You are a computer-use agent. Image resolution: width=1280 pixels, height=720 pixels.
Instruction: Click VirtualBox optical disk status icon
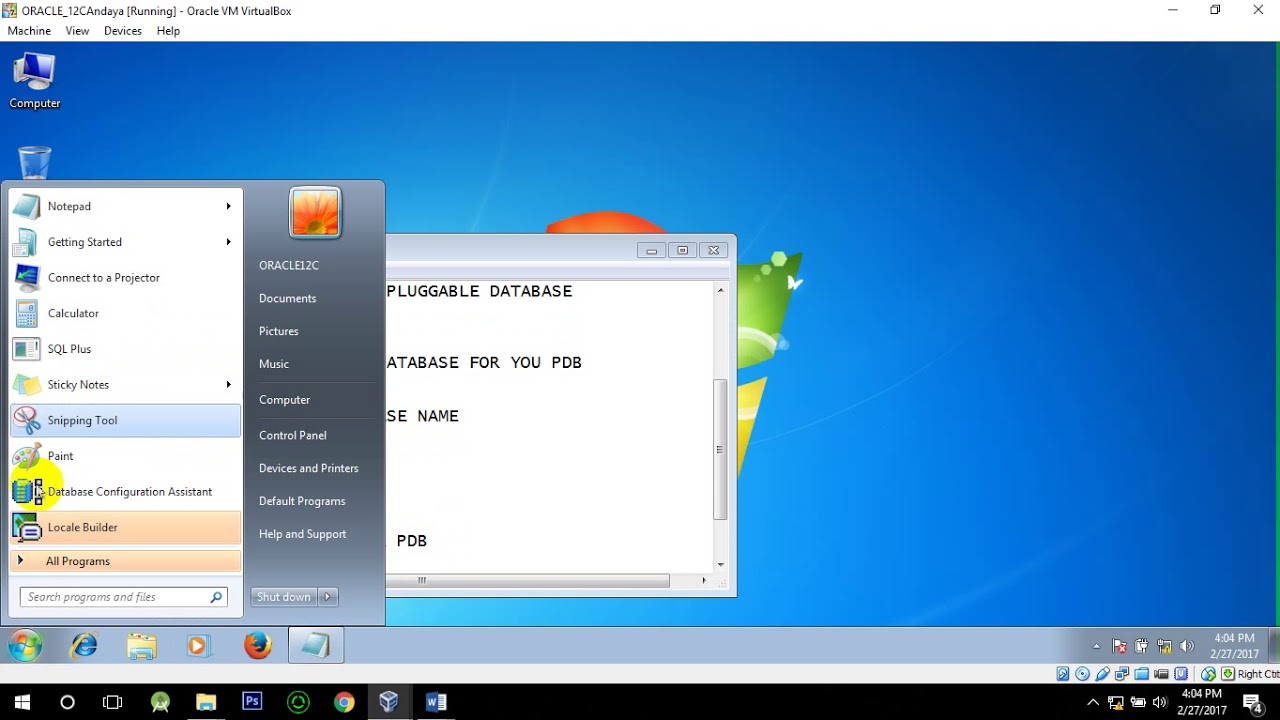pos(1083,674)
